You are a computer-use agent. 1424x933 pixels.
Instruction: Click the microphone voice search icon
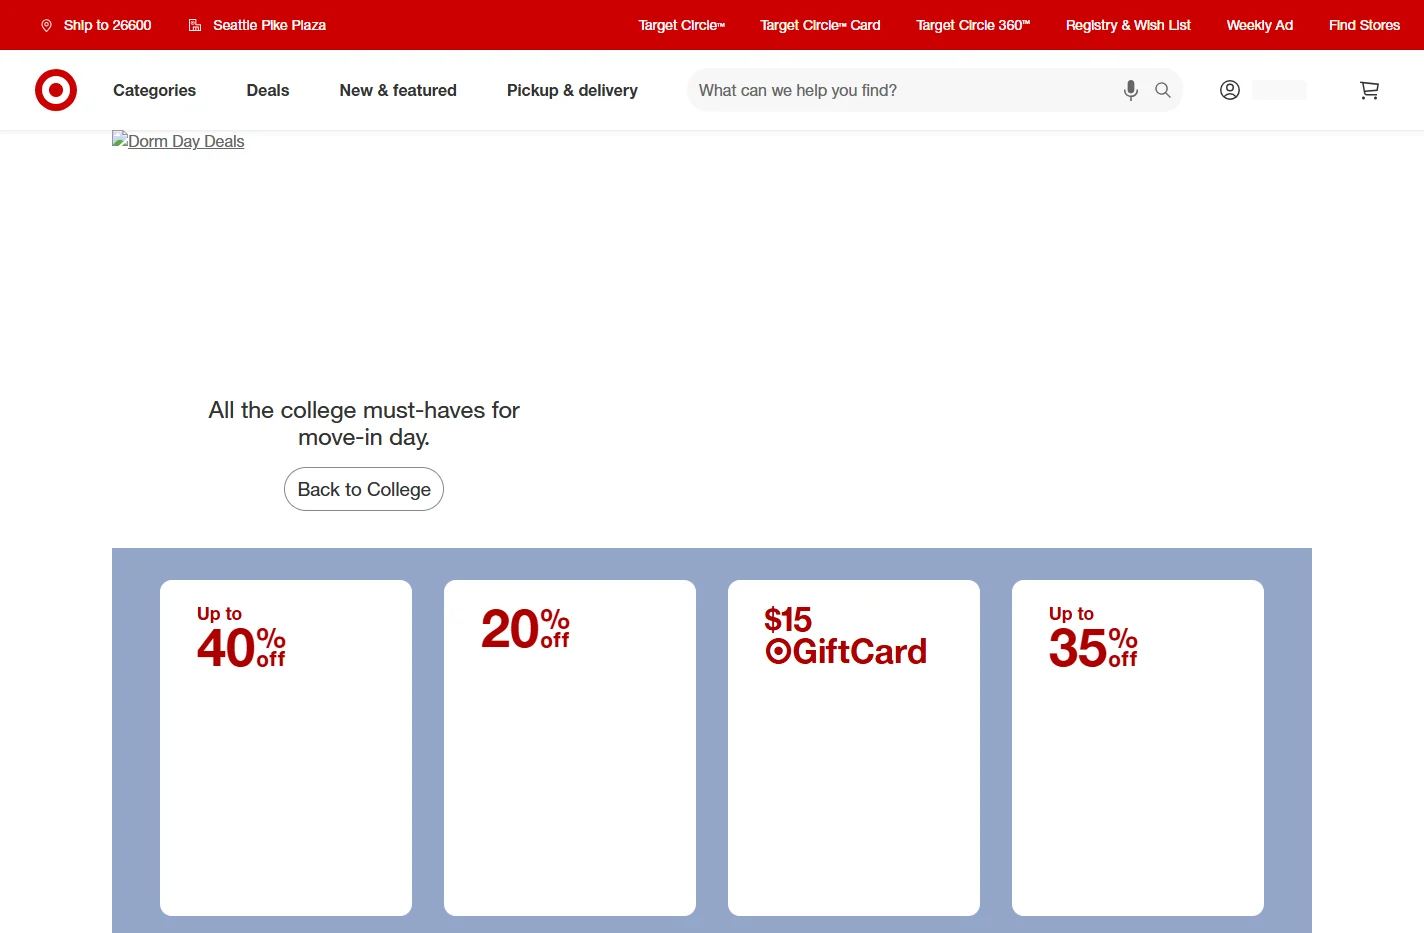1131,90
